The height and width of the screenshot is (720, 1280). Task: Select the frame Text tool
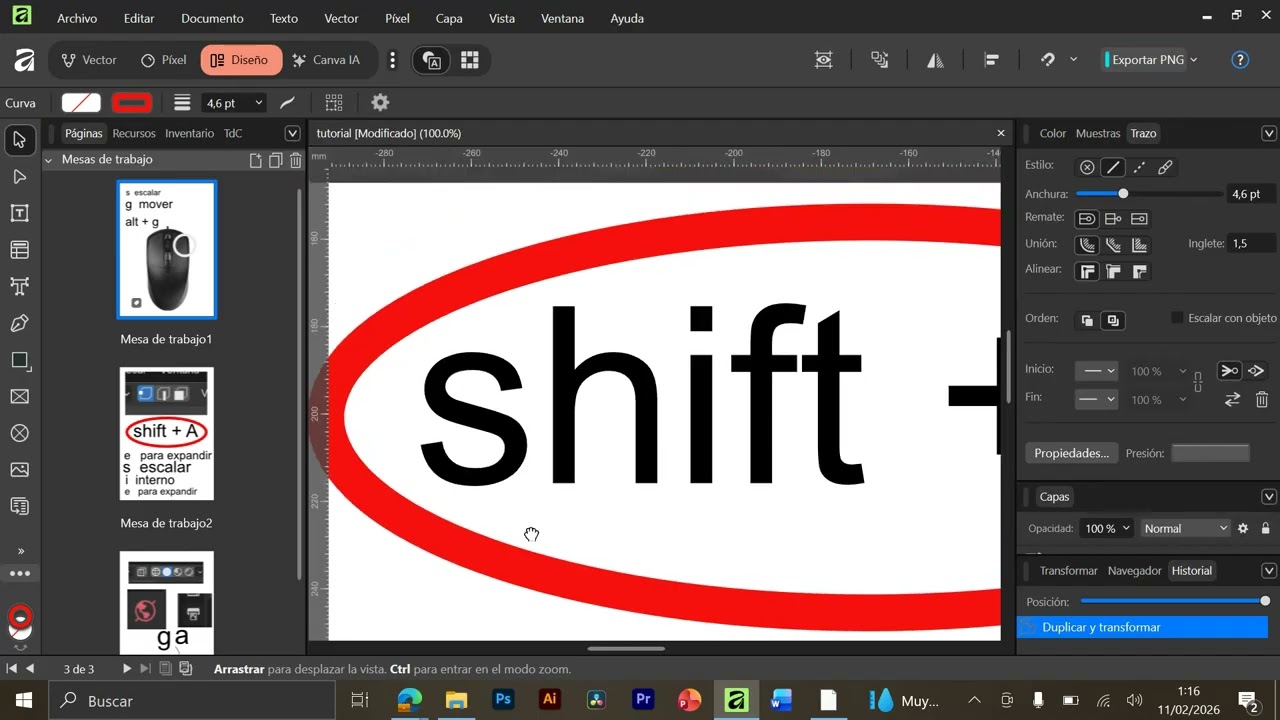click(19, 213)
